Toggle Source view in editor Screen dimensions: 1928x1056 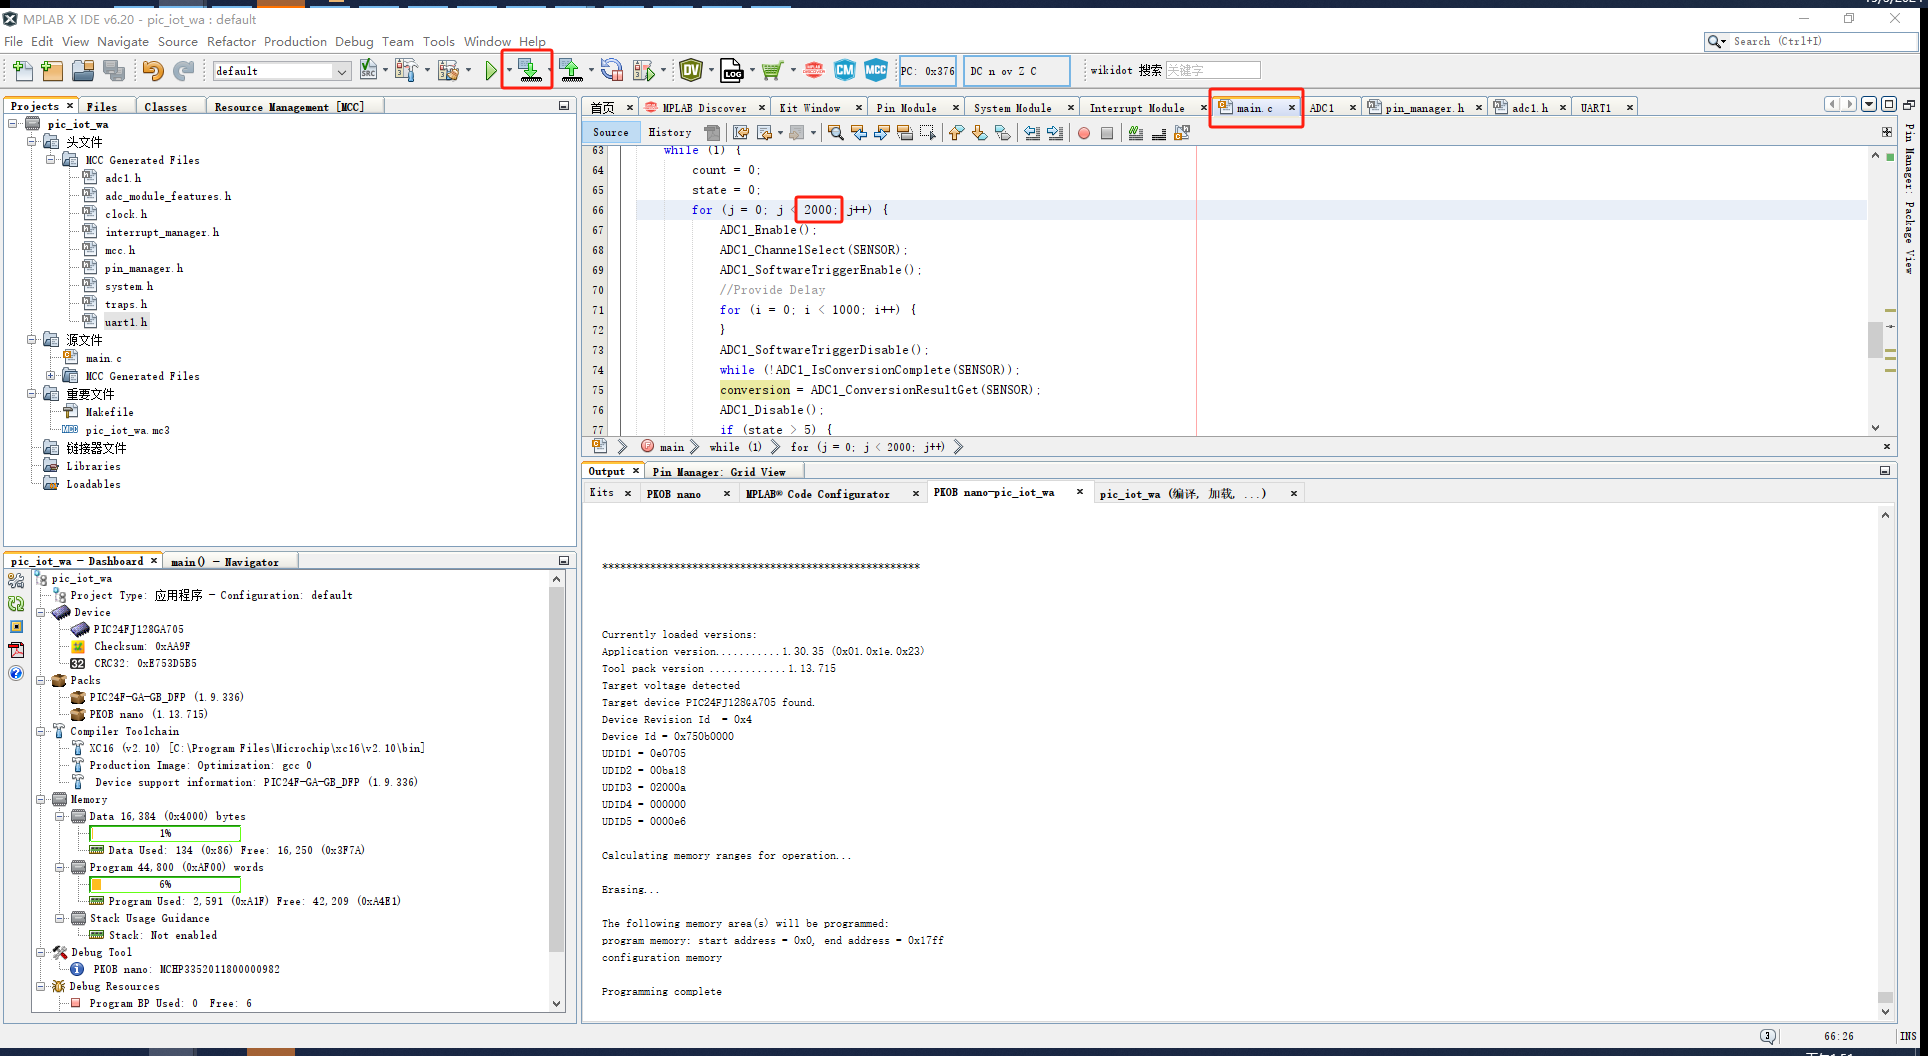coord(611,132)
